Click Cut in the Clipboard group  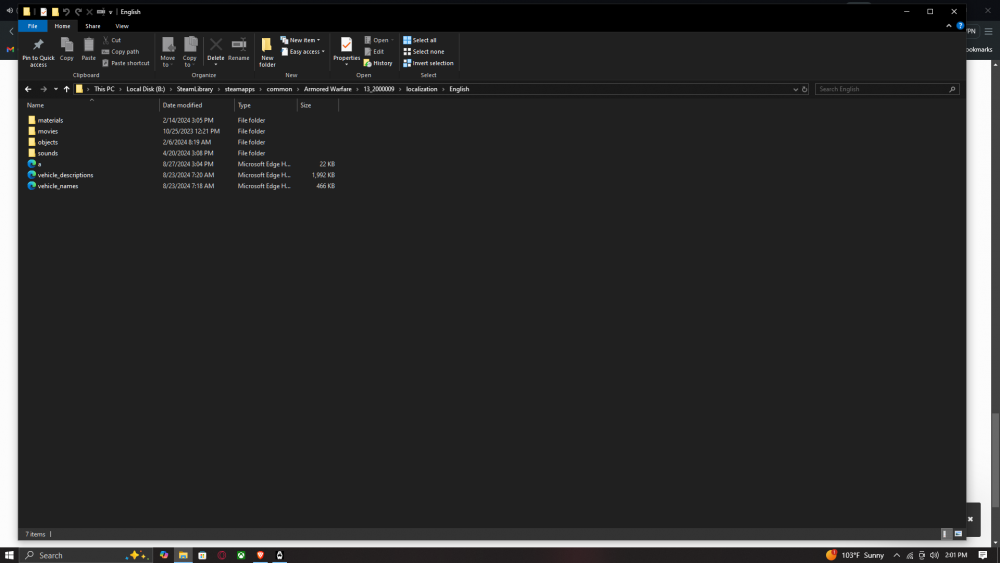click(112, 40)
